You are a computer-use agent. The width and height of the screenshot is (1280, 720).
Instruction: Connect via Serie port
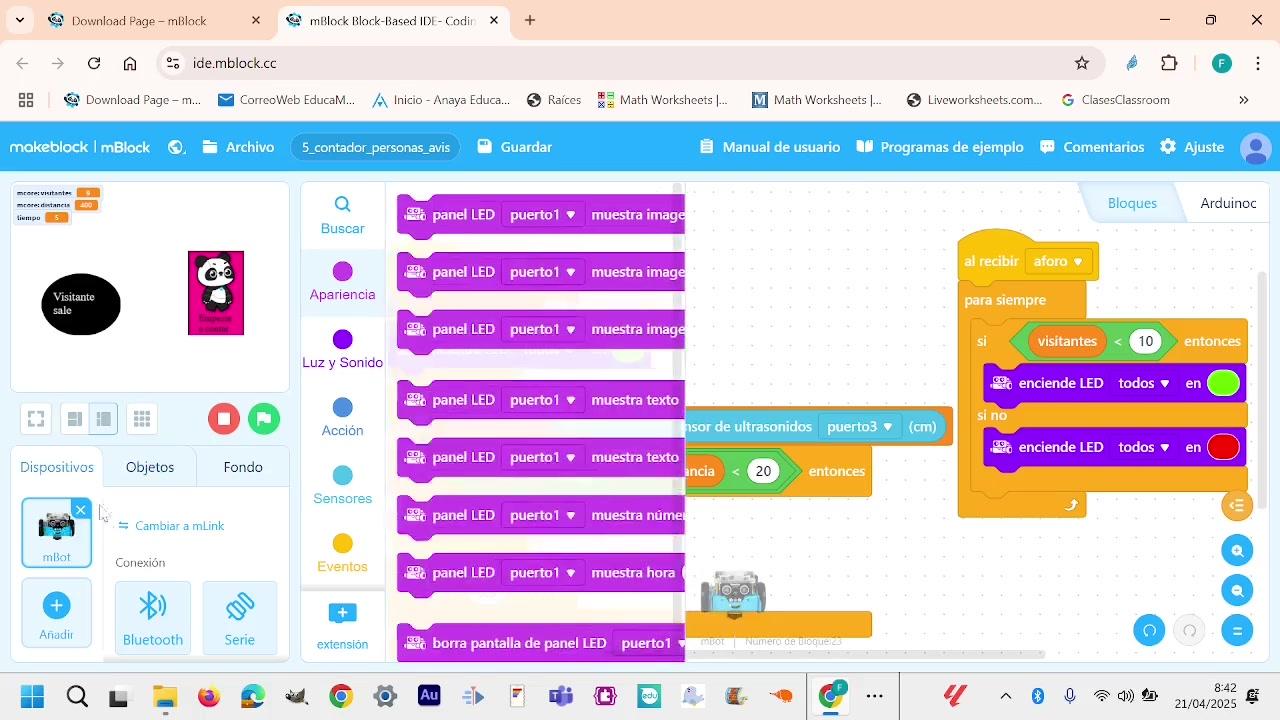[240, 619]
